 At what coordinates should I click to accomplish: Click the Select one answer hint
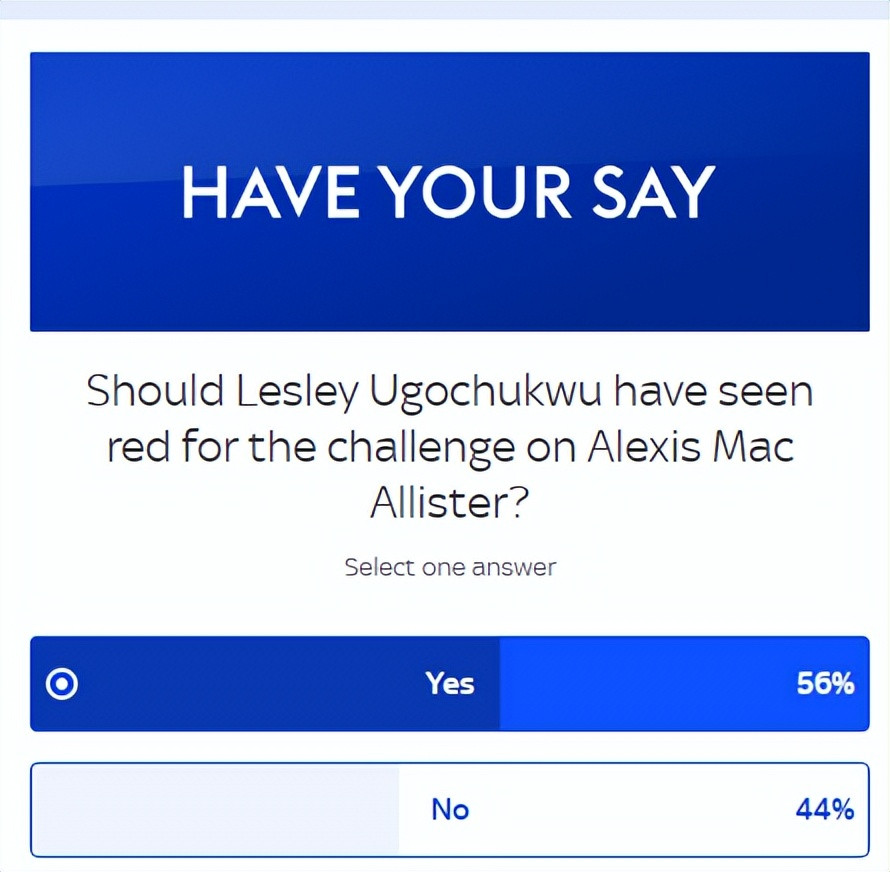tap(450, 567)
